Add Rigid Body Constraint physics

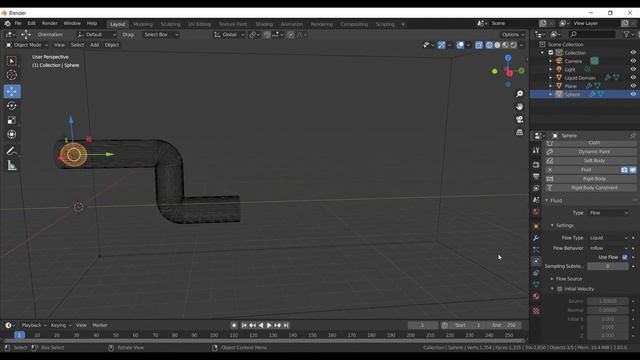click(x=591, y=188)
